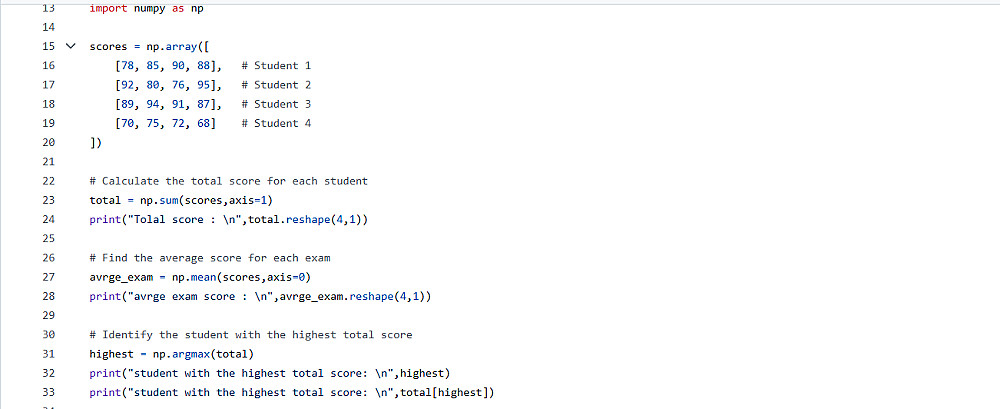Viewport: 1000px width, 409px height.
Task: Click on the 'import' keyword
Action: (x=108, y=9)
